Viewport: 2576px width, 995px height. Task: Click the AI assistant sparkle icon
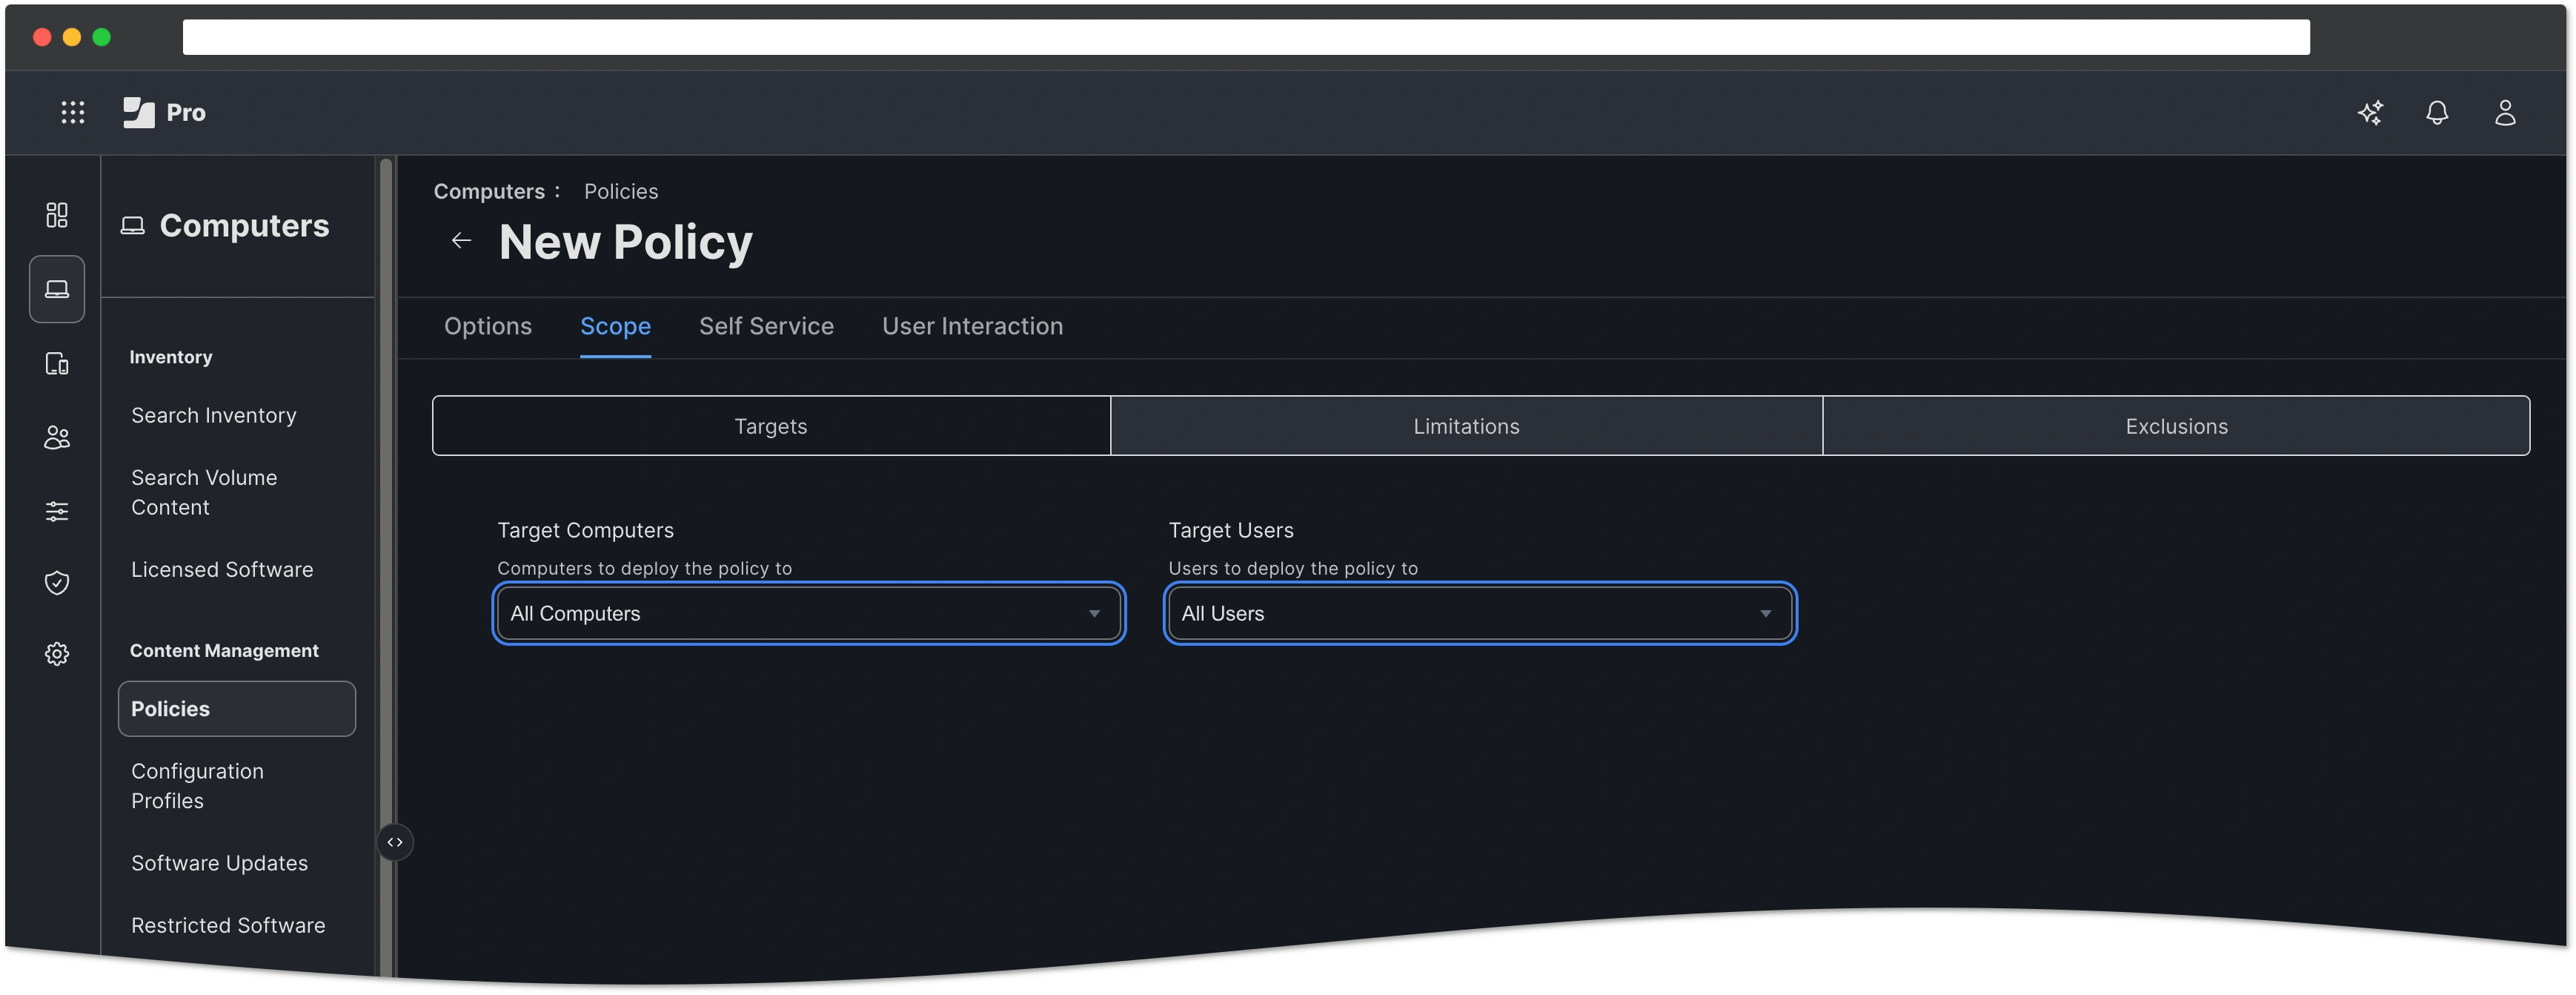2370,112
